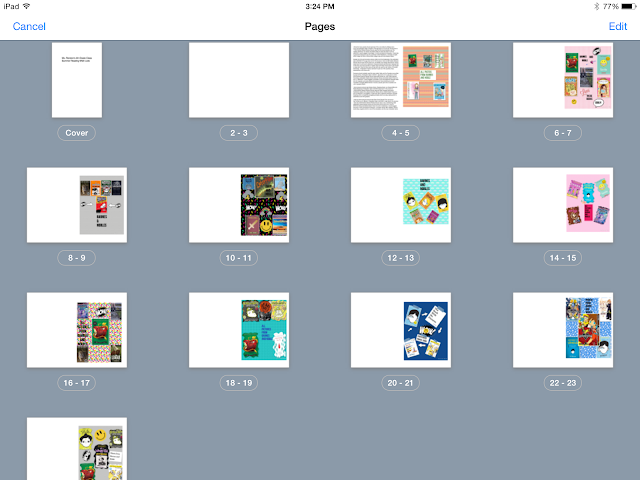
Task: Open the blank pages 2 - 3 thumbnail
Action: pyautogui.click(x=239, y=80)
